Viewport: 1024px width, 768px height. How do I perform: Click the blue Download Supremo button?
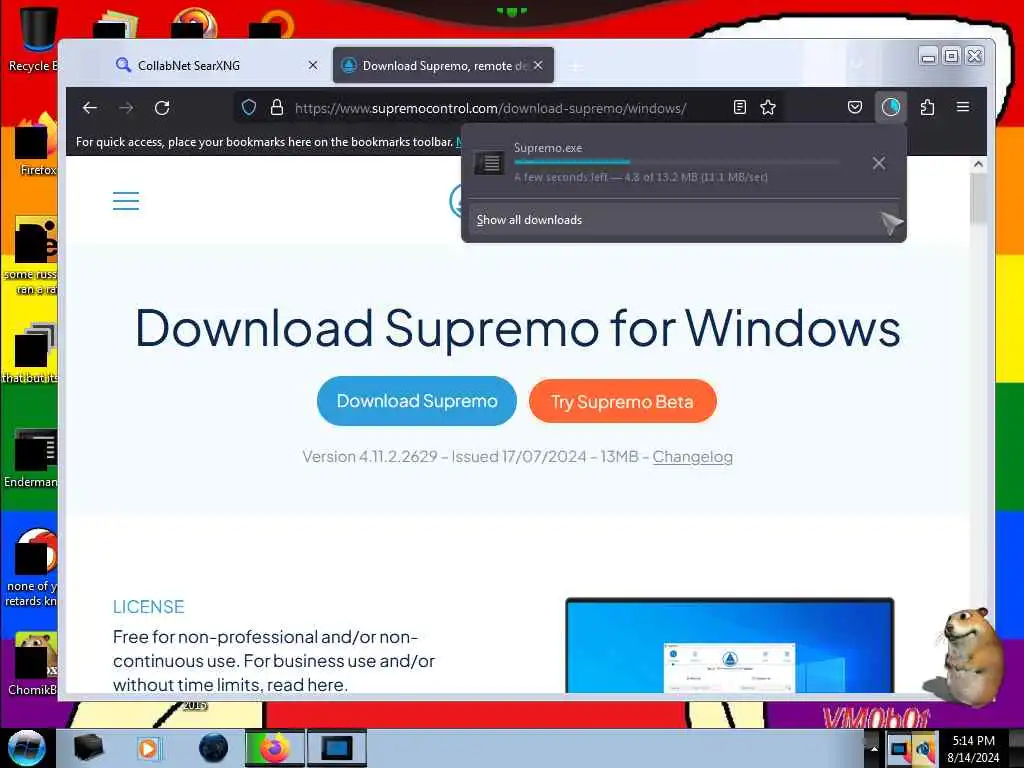(417, 401)
